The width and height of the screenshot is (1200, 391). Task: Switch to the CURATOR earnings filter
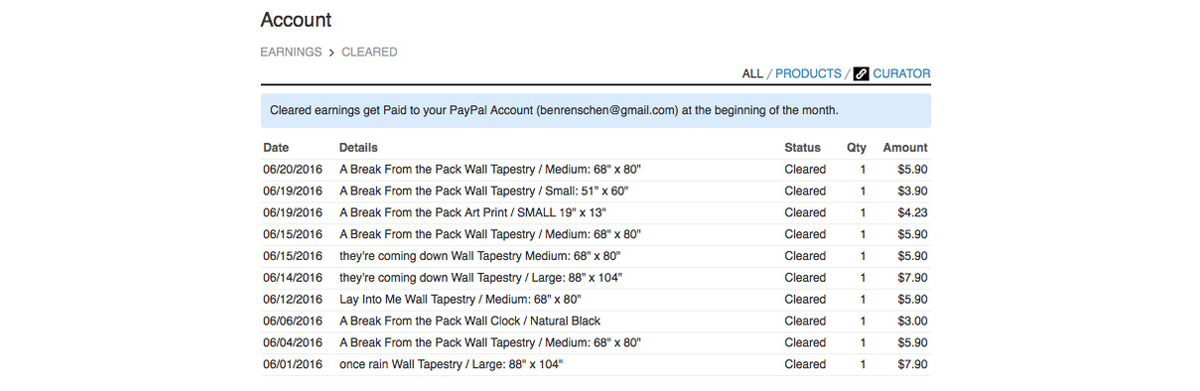[901, 73]
